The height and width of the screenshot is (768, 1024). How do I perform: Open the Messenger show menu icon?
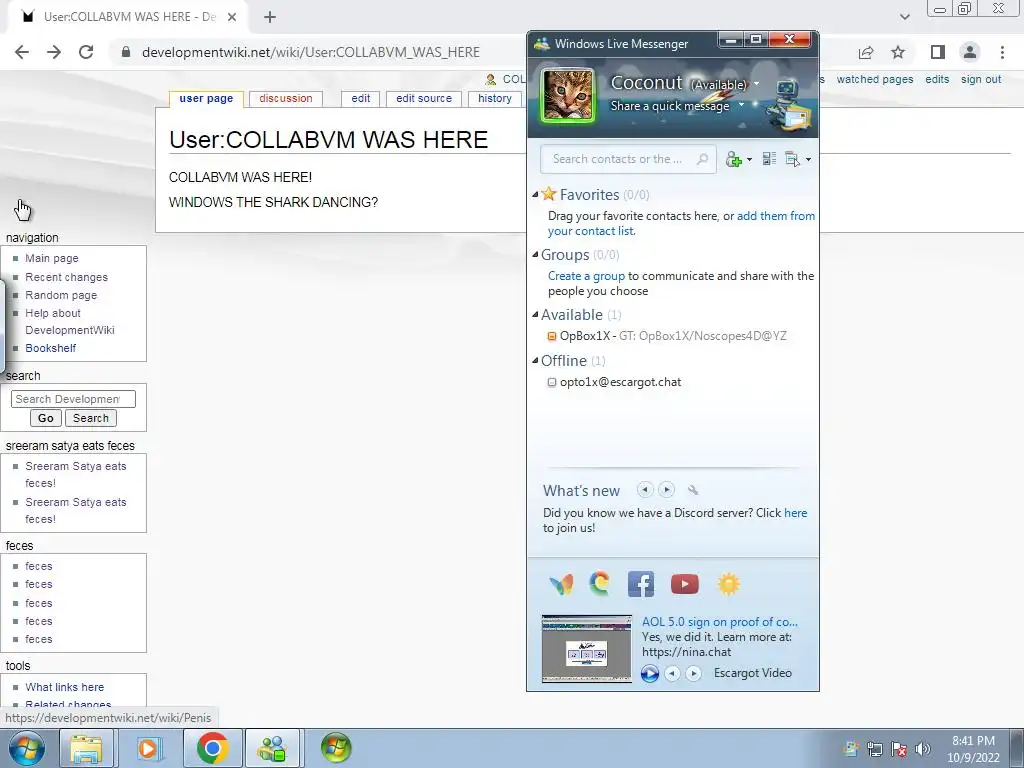point(793,159)
